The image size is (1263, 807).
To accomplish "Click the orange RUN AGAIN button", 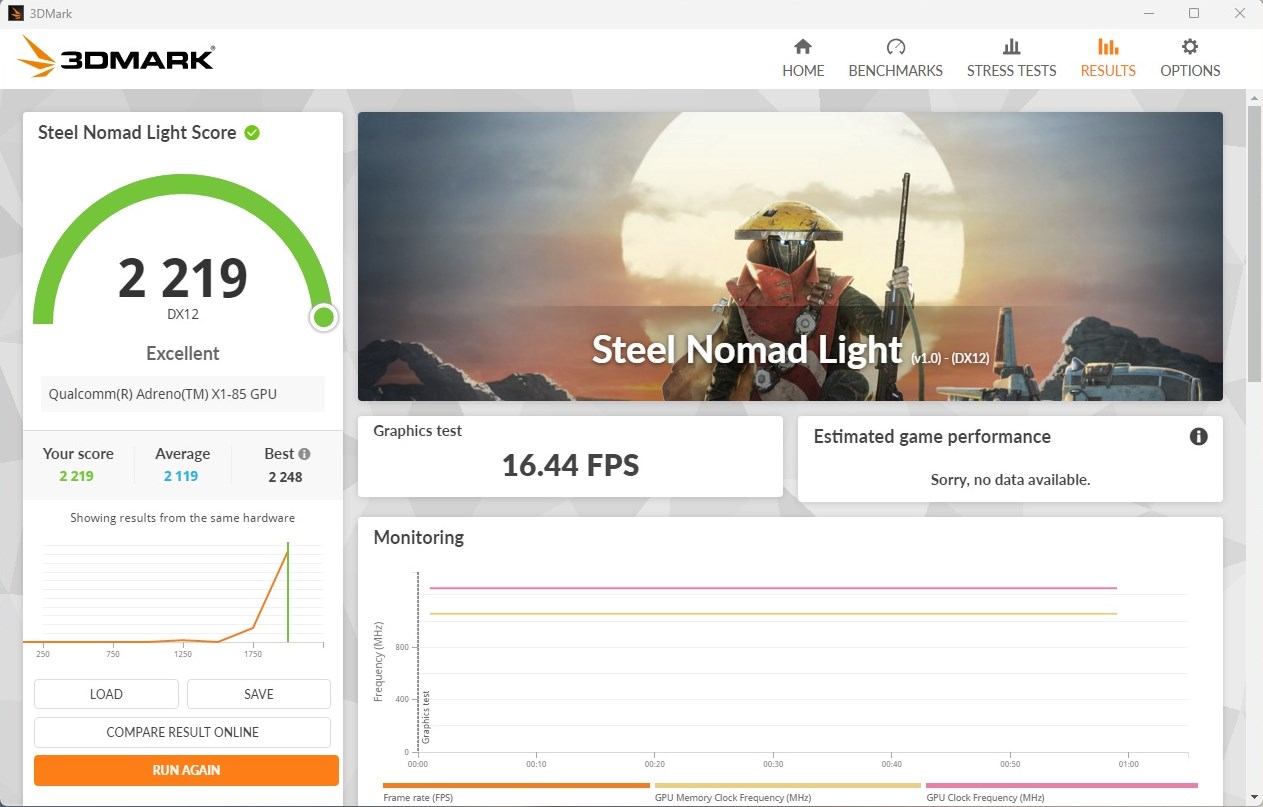I will click(186, 770).
